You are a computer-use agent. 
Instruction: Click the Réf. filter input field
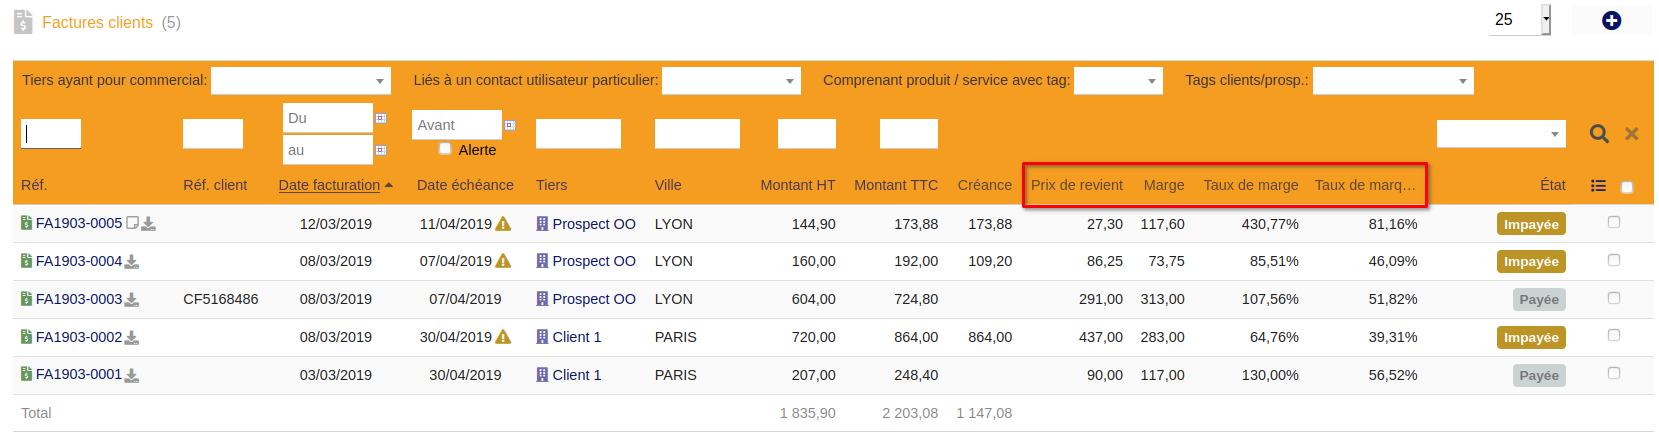click(51, 134)
